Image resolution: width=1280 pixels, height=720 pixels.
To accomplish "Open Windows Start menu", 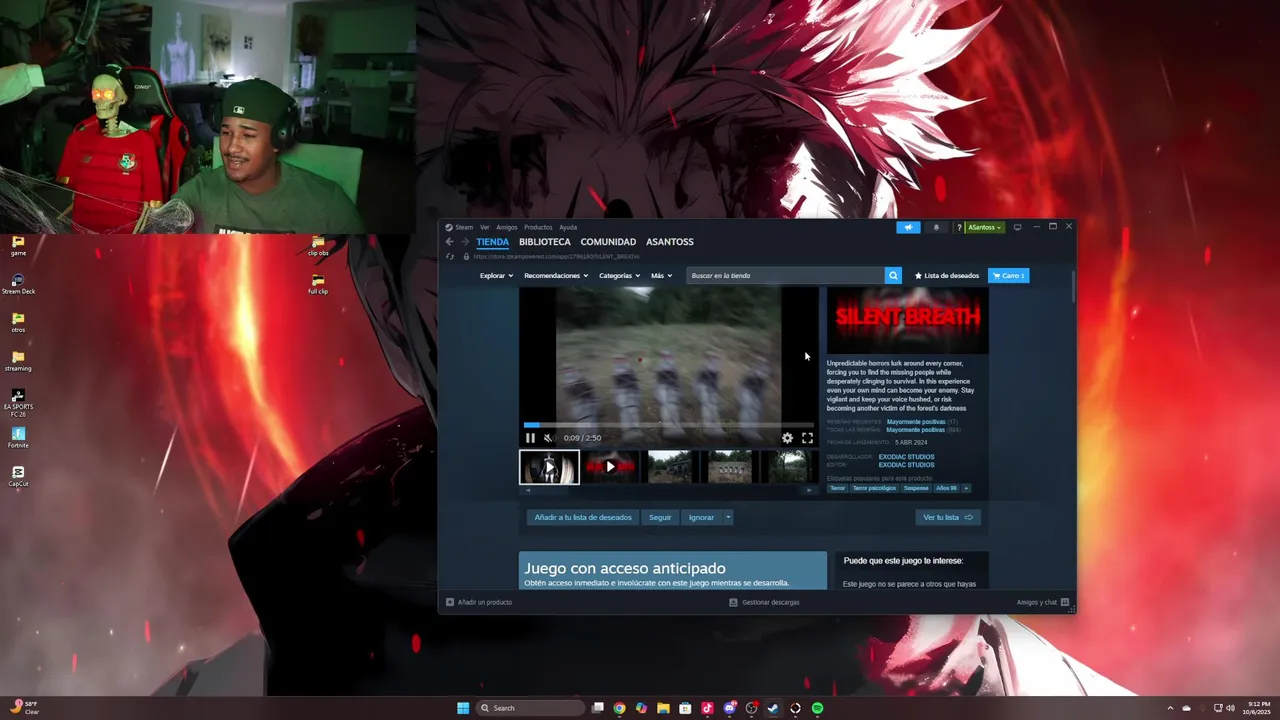I will click(463, 708).
